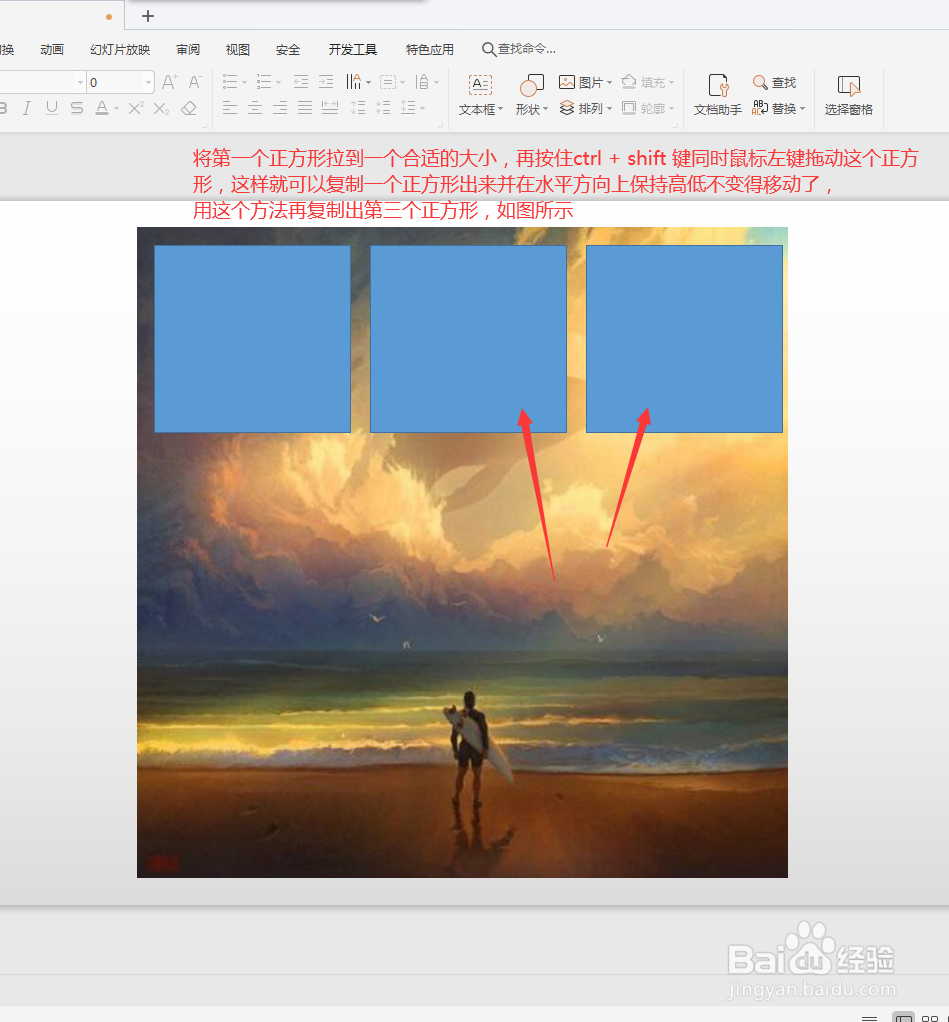
Task: Open the line spacing dropdown arrow
Action: point(422,109)
